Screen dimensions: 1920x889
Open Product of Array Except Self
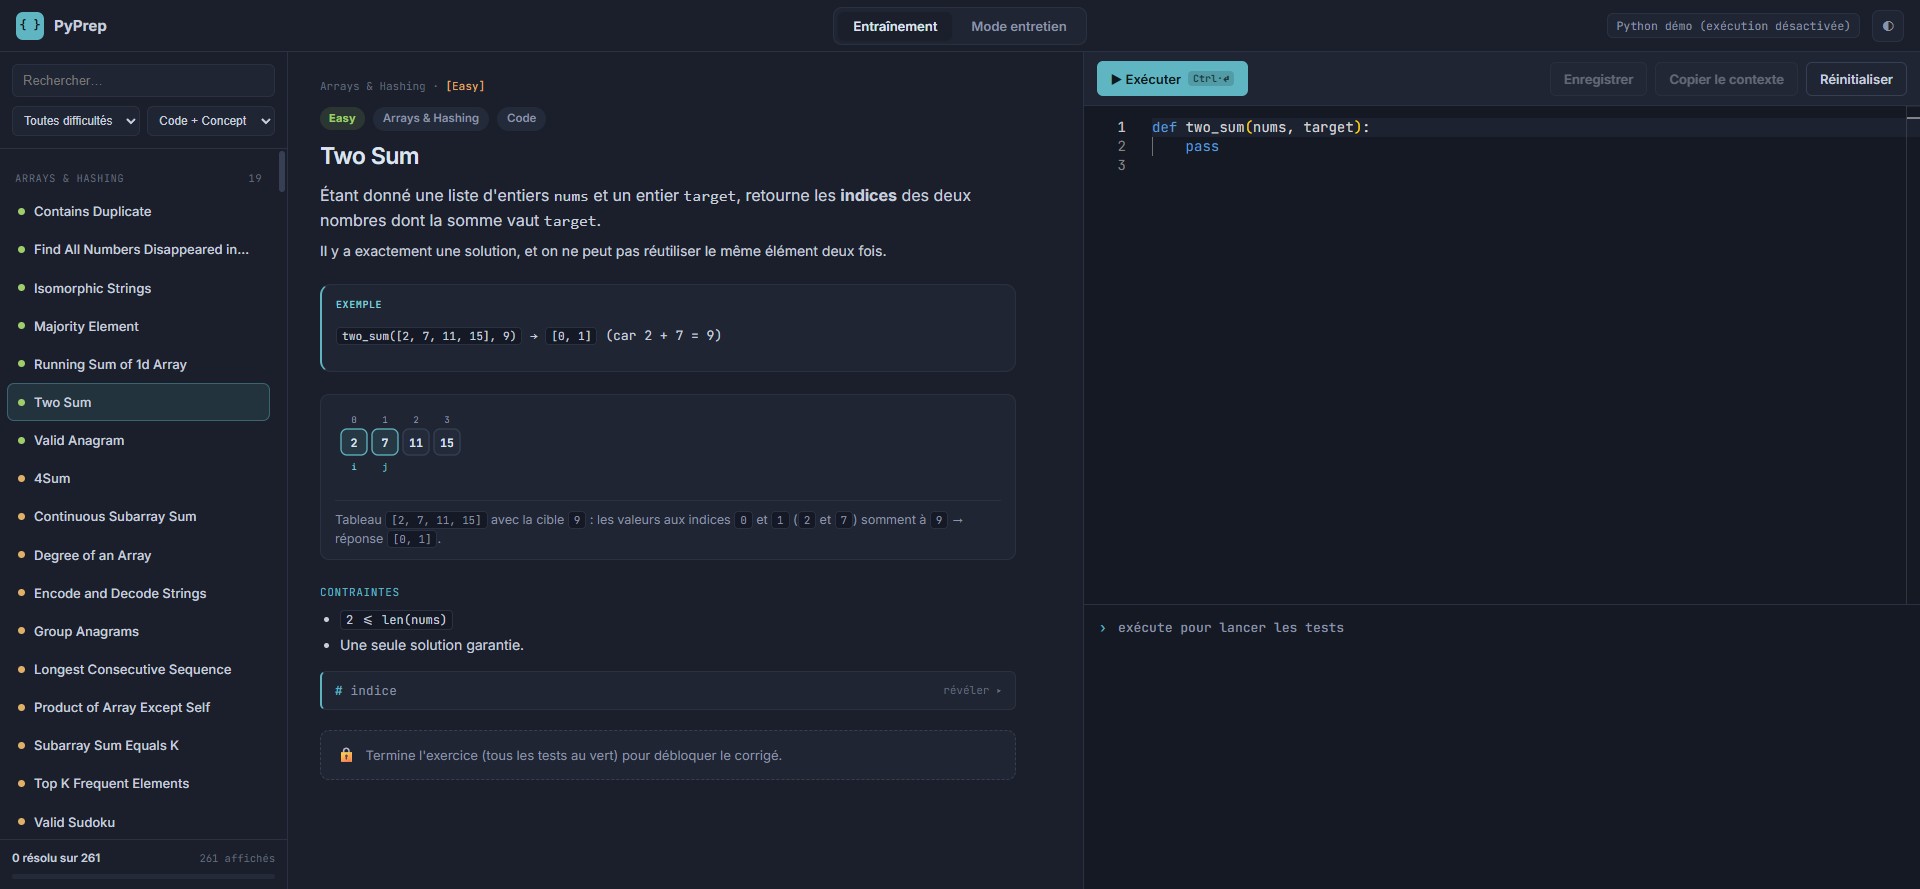(x=139, y=707)
